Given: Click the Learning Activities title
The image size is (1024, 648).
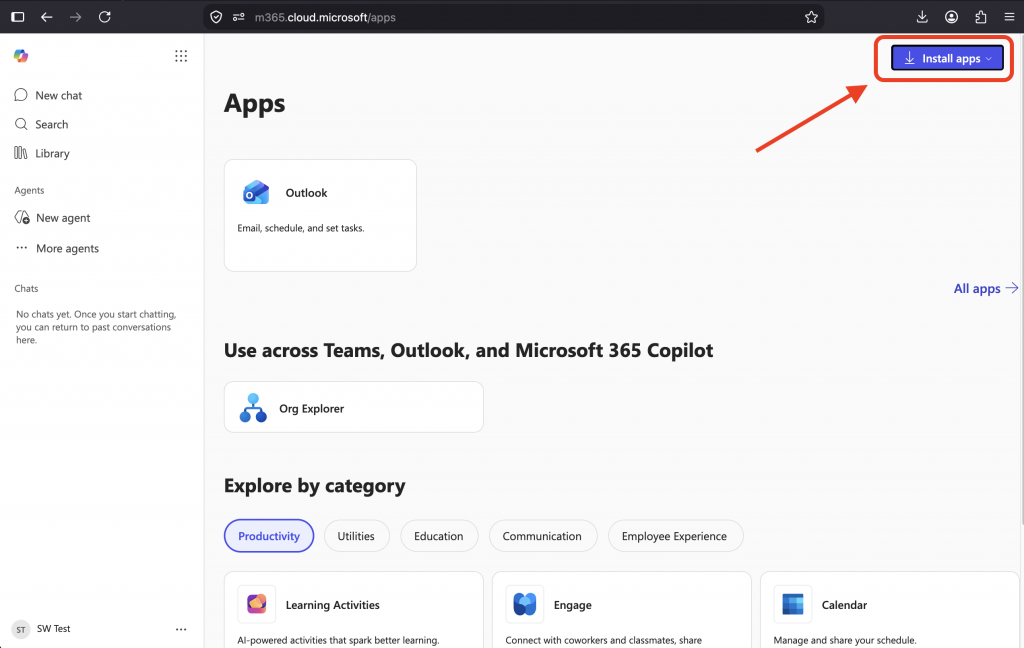Looking at the screenshot, I should tap(332, 605).
